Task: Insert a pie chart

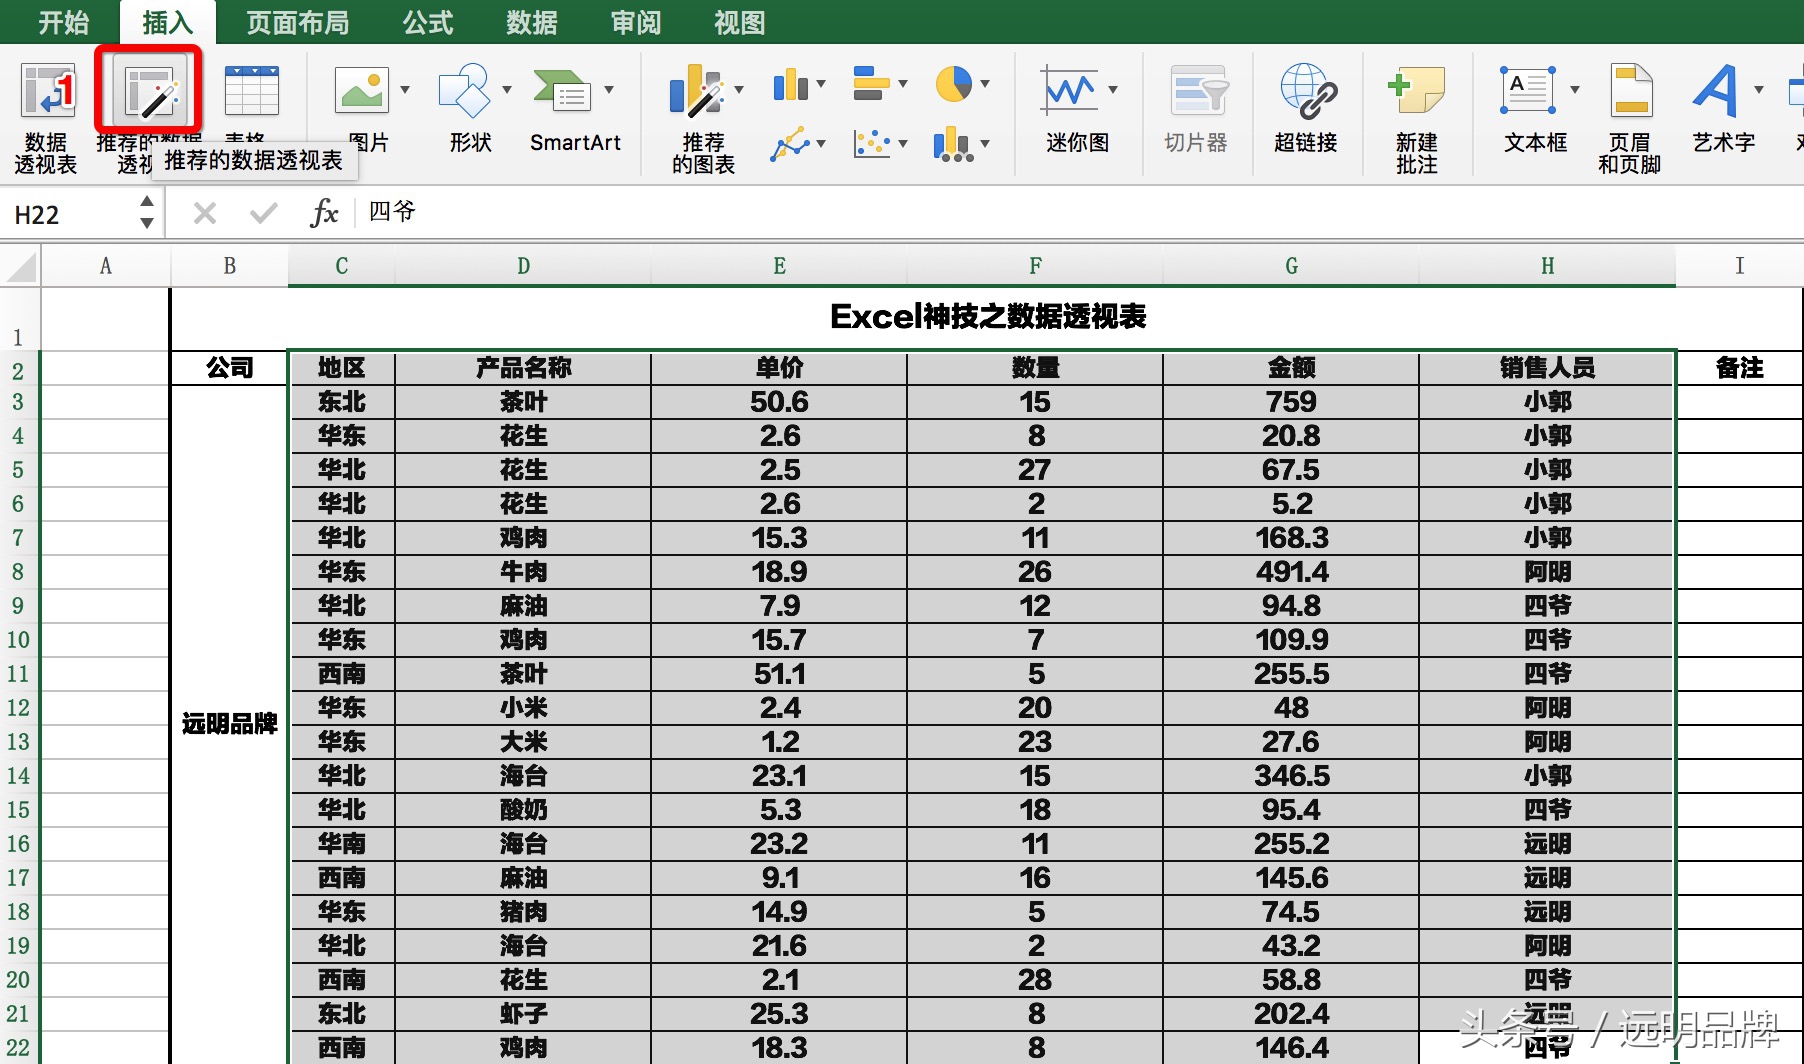Action: [954, 84]
